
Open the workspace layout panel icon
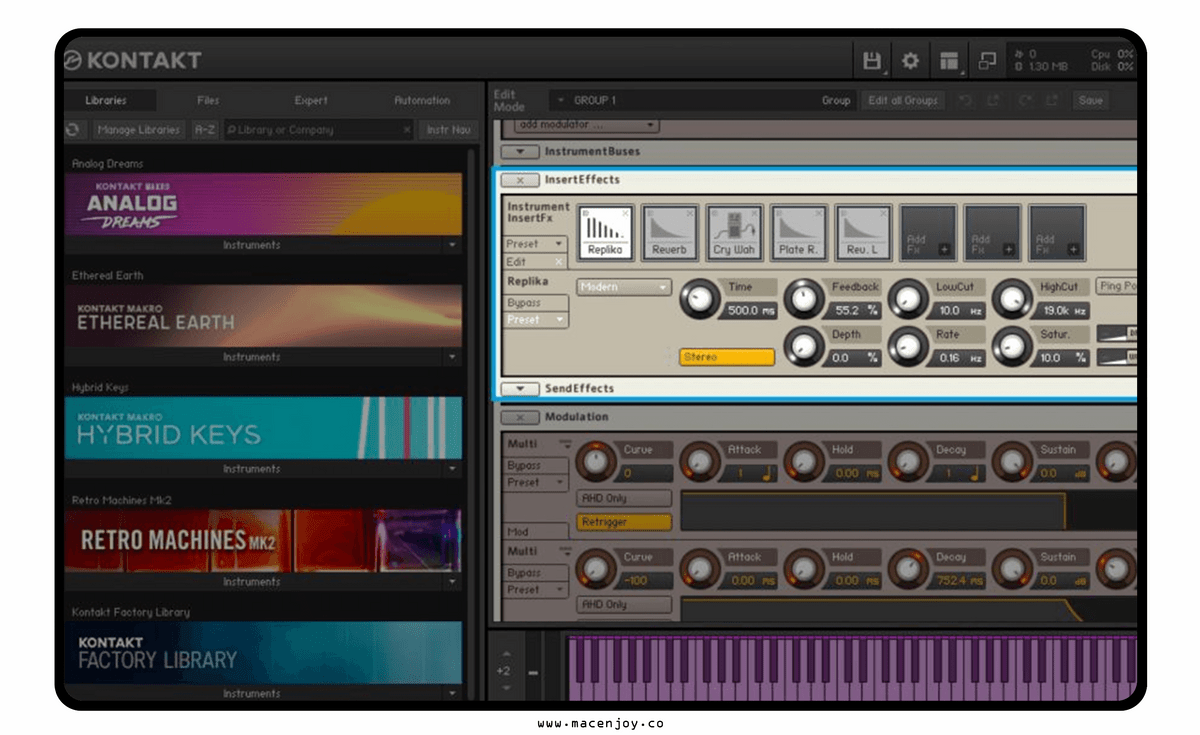949,61
